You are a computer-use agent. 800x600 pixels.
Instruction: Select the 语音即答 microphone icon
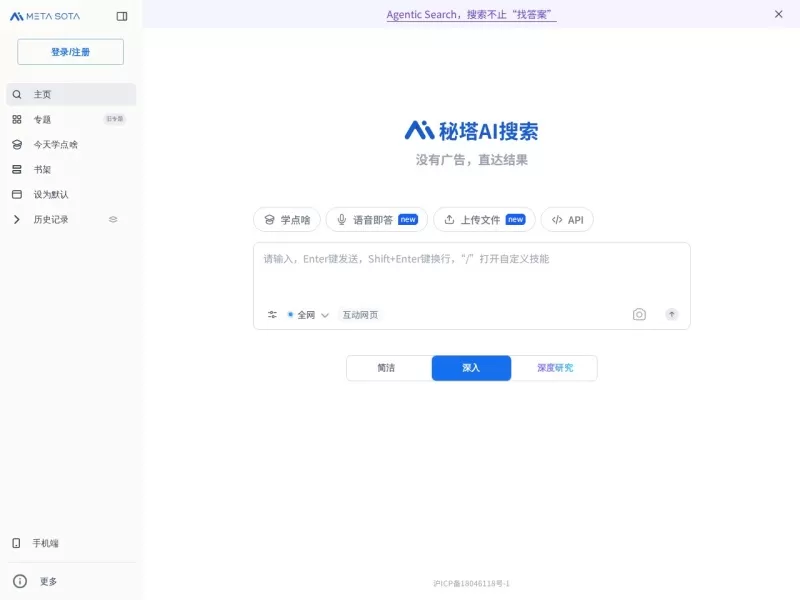click(x=344, y=219)
